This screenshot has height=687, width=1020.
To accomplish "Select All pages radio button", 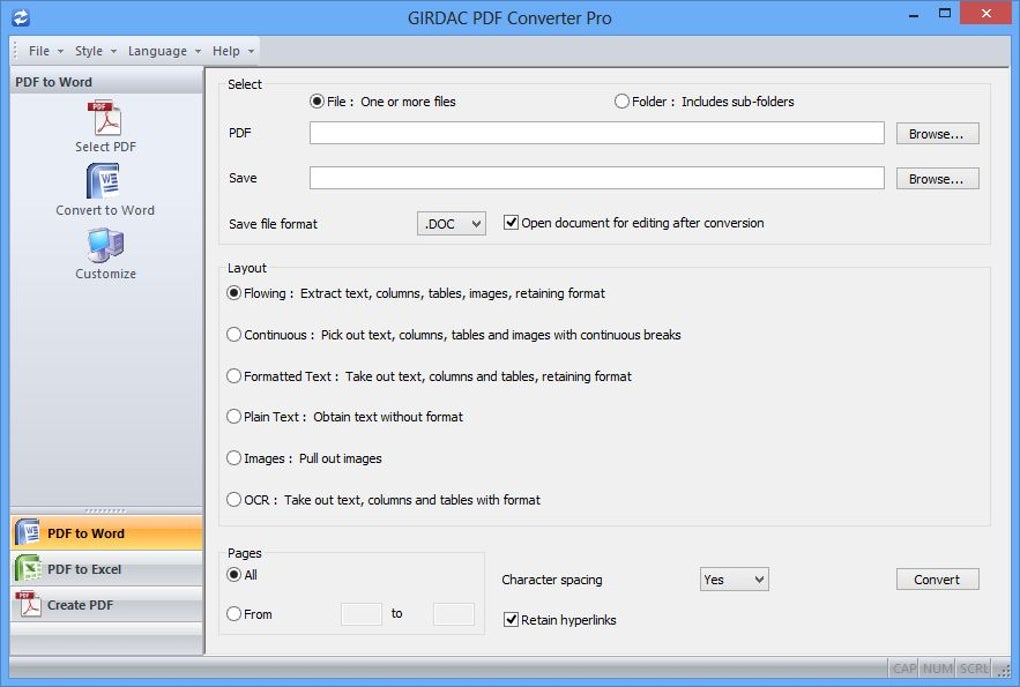I will point(234,574).
